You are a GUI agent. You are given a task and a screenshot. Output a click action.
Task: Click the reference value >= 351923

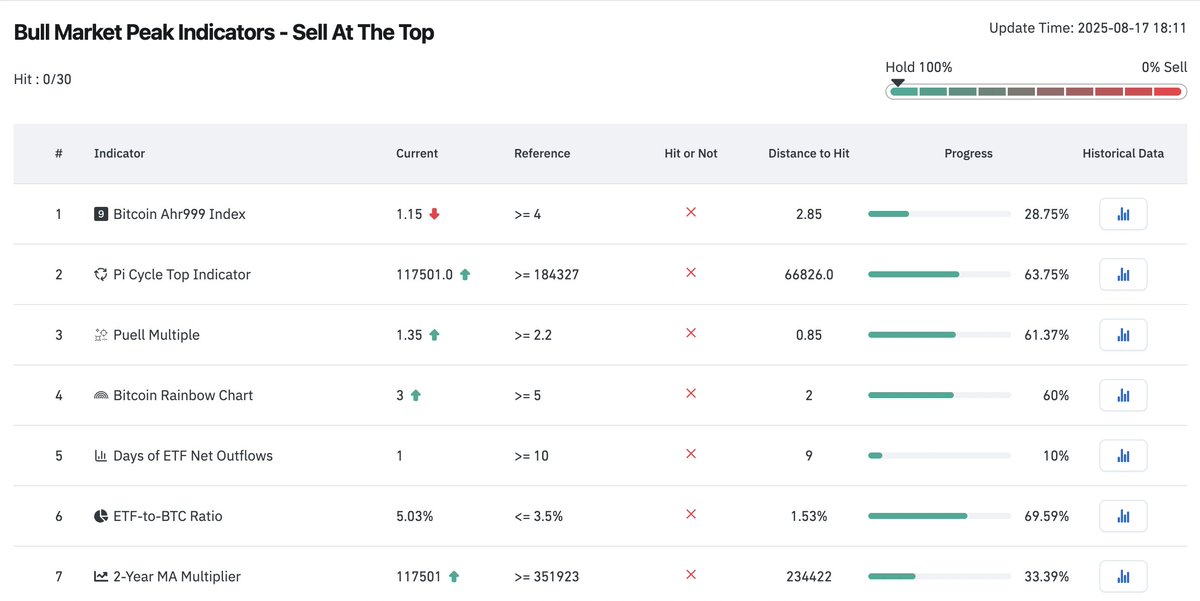[x=547, y=576]
